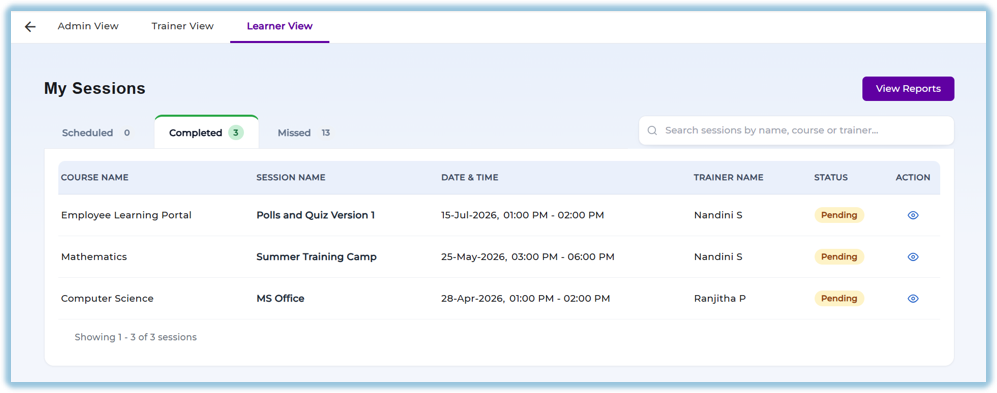This screenshot has height=393, width=997.
Task: Select Employee Learning Portal course cell
Action: click(127, 215)
